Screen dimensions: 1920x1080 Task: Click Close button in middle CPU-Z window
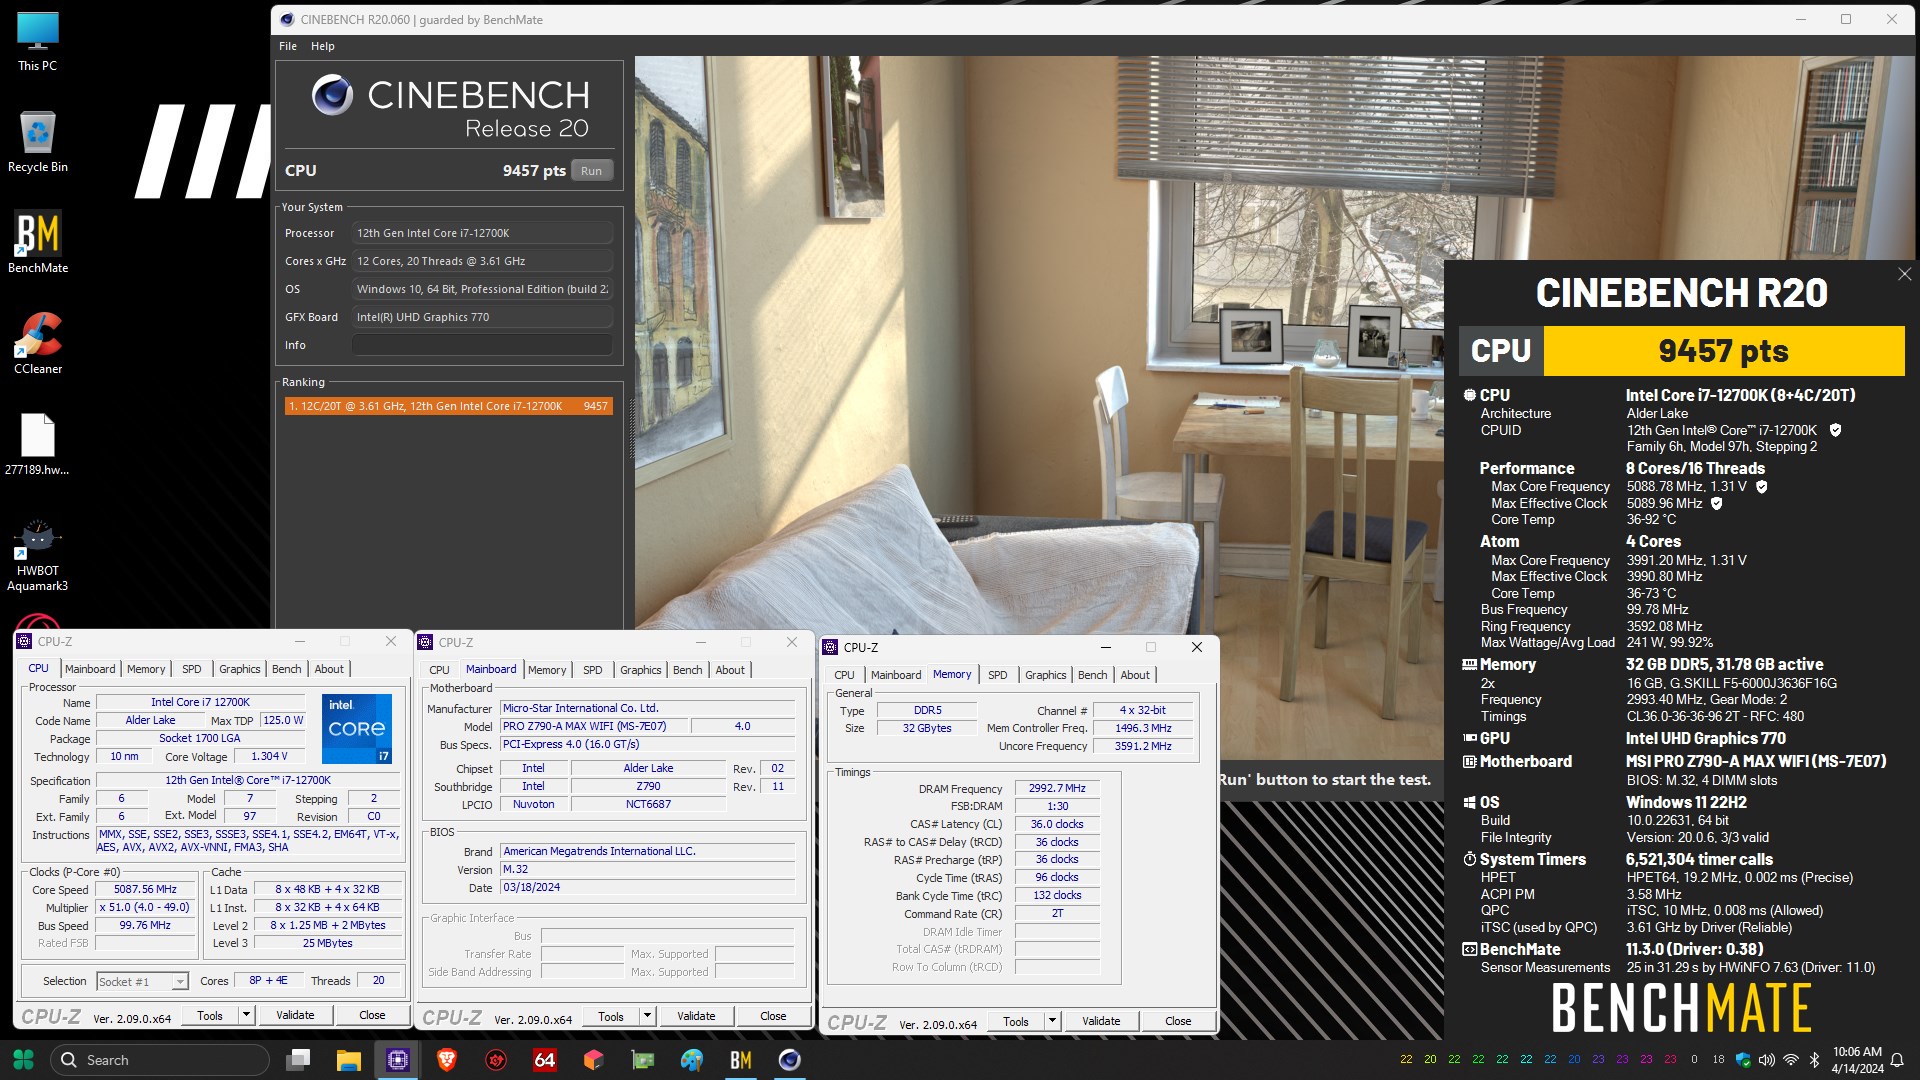(x=773, y=1016)
